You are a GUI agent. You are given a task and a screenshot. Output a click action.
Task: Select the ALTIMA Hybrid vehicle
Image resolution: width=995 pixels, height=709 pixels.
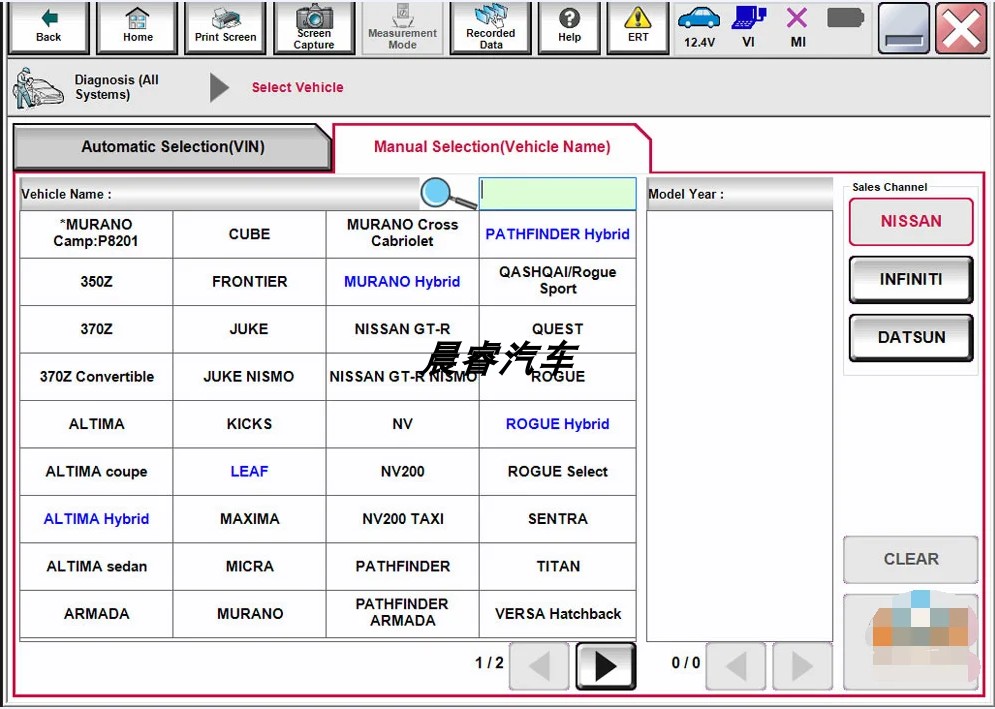click(x=96, y=519)
